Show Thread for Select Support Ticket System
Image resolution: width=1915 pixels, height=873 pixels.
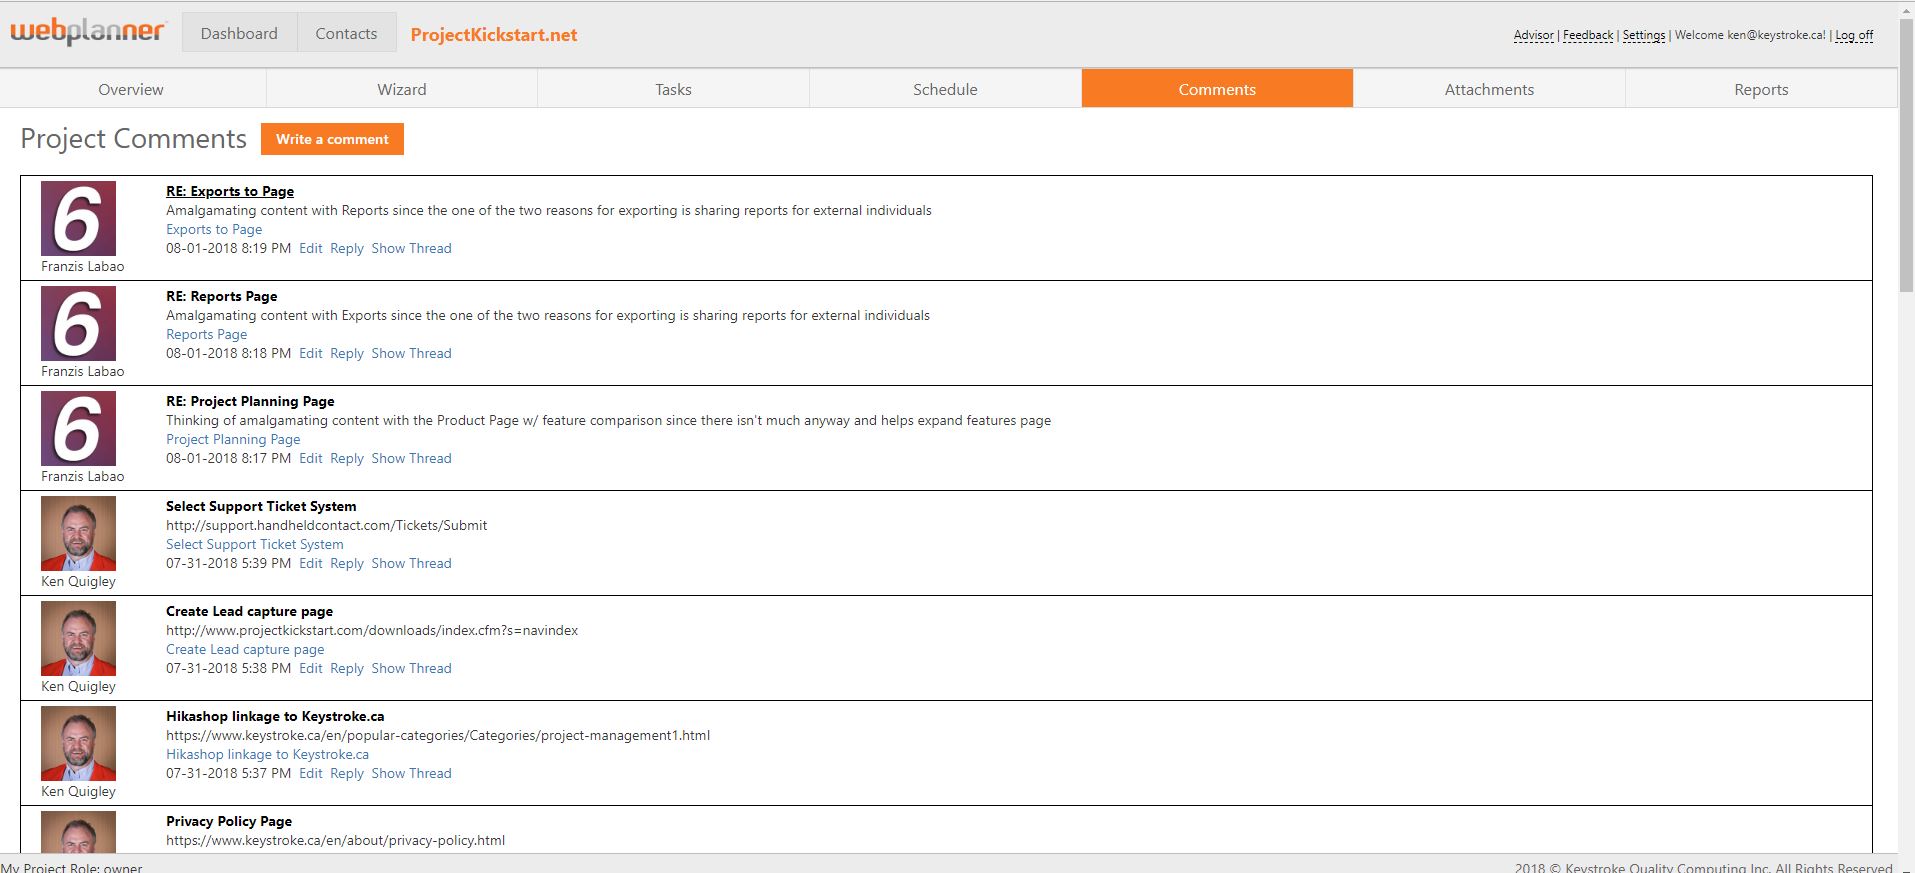411,563
